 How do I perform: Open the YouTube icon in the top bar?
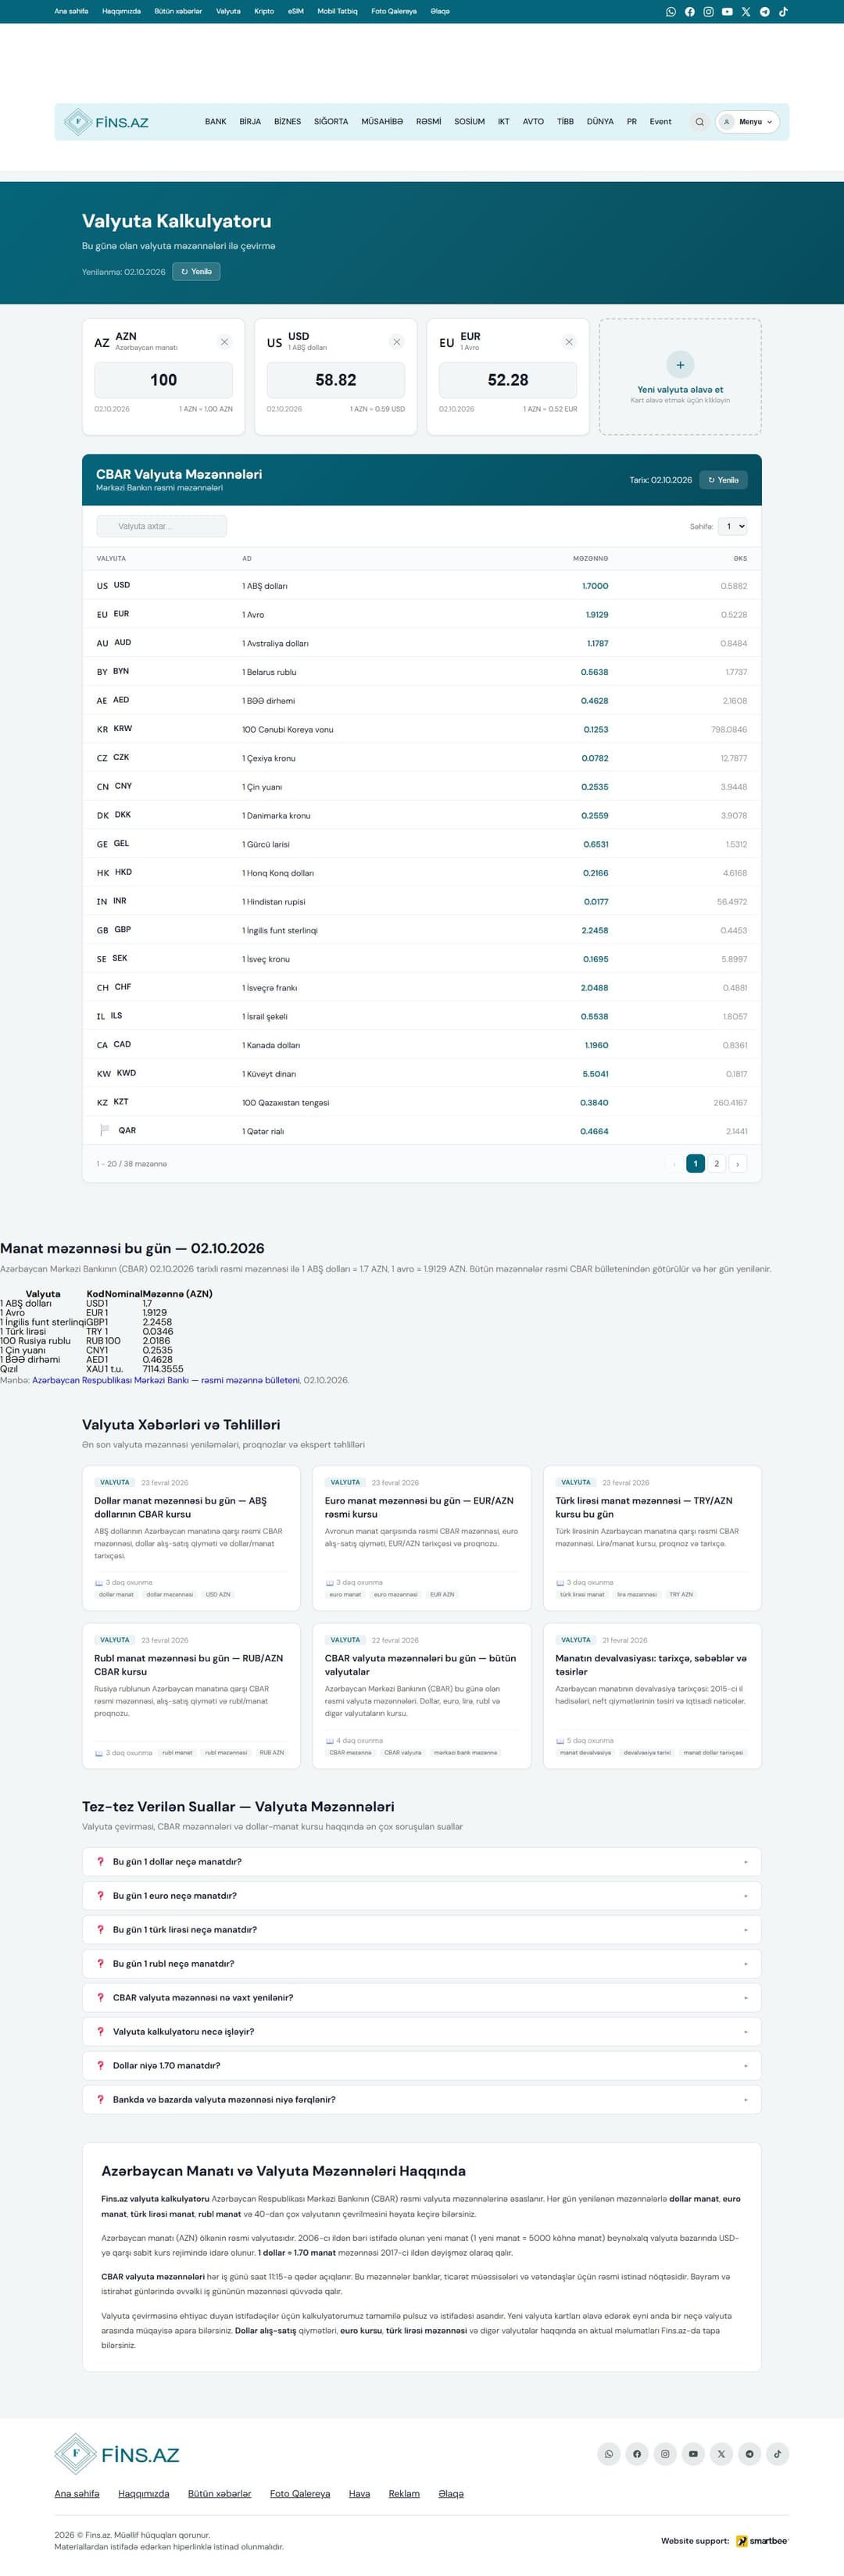[727, 12]
